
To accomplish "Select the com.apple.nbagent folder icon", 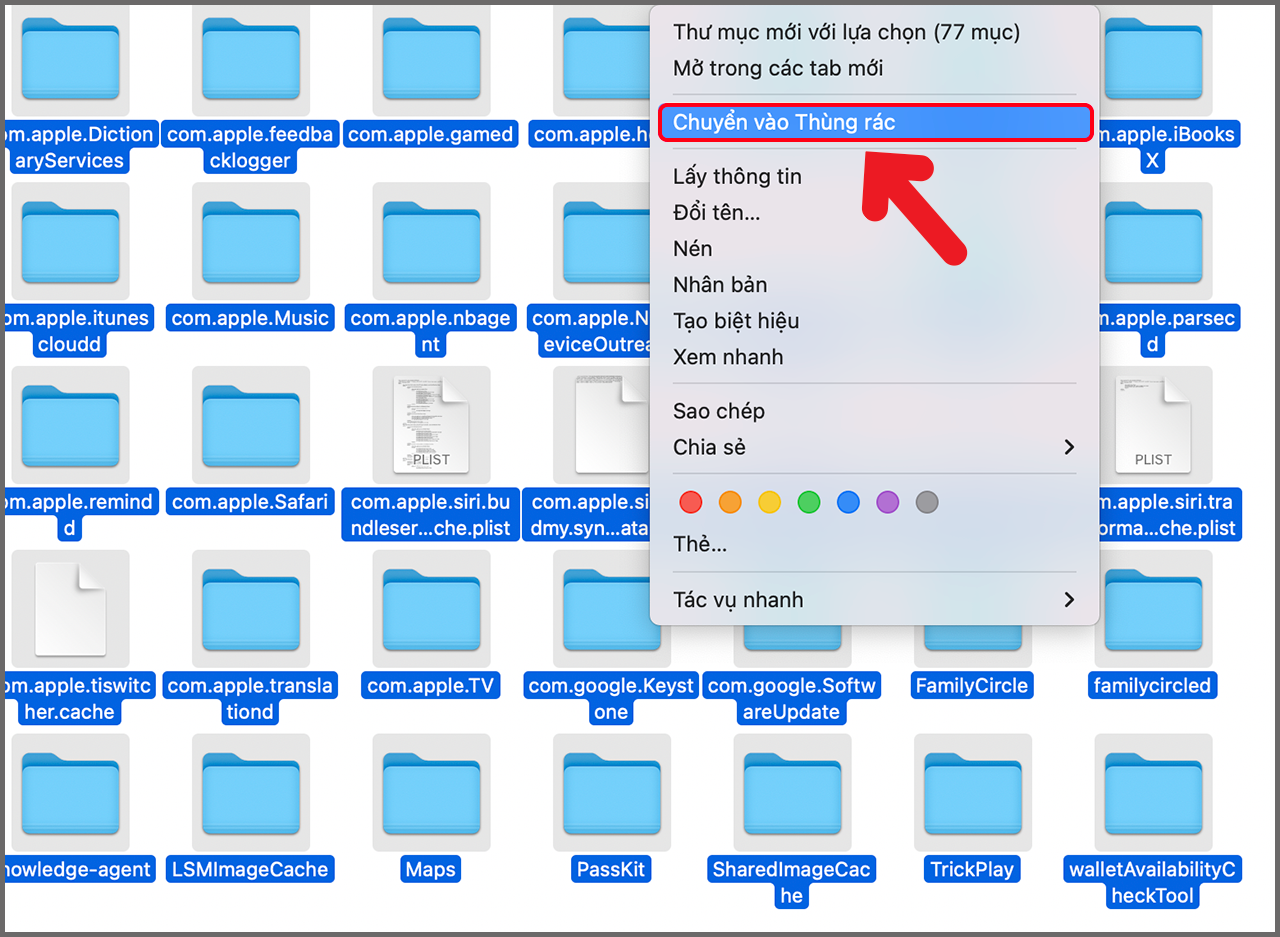I will pyautogui.click(x=431, y=241).
